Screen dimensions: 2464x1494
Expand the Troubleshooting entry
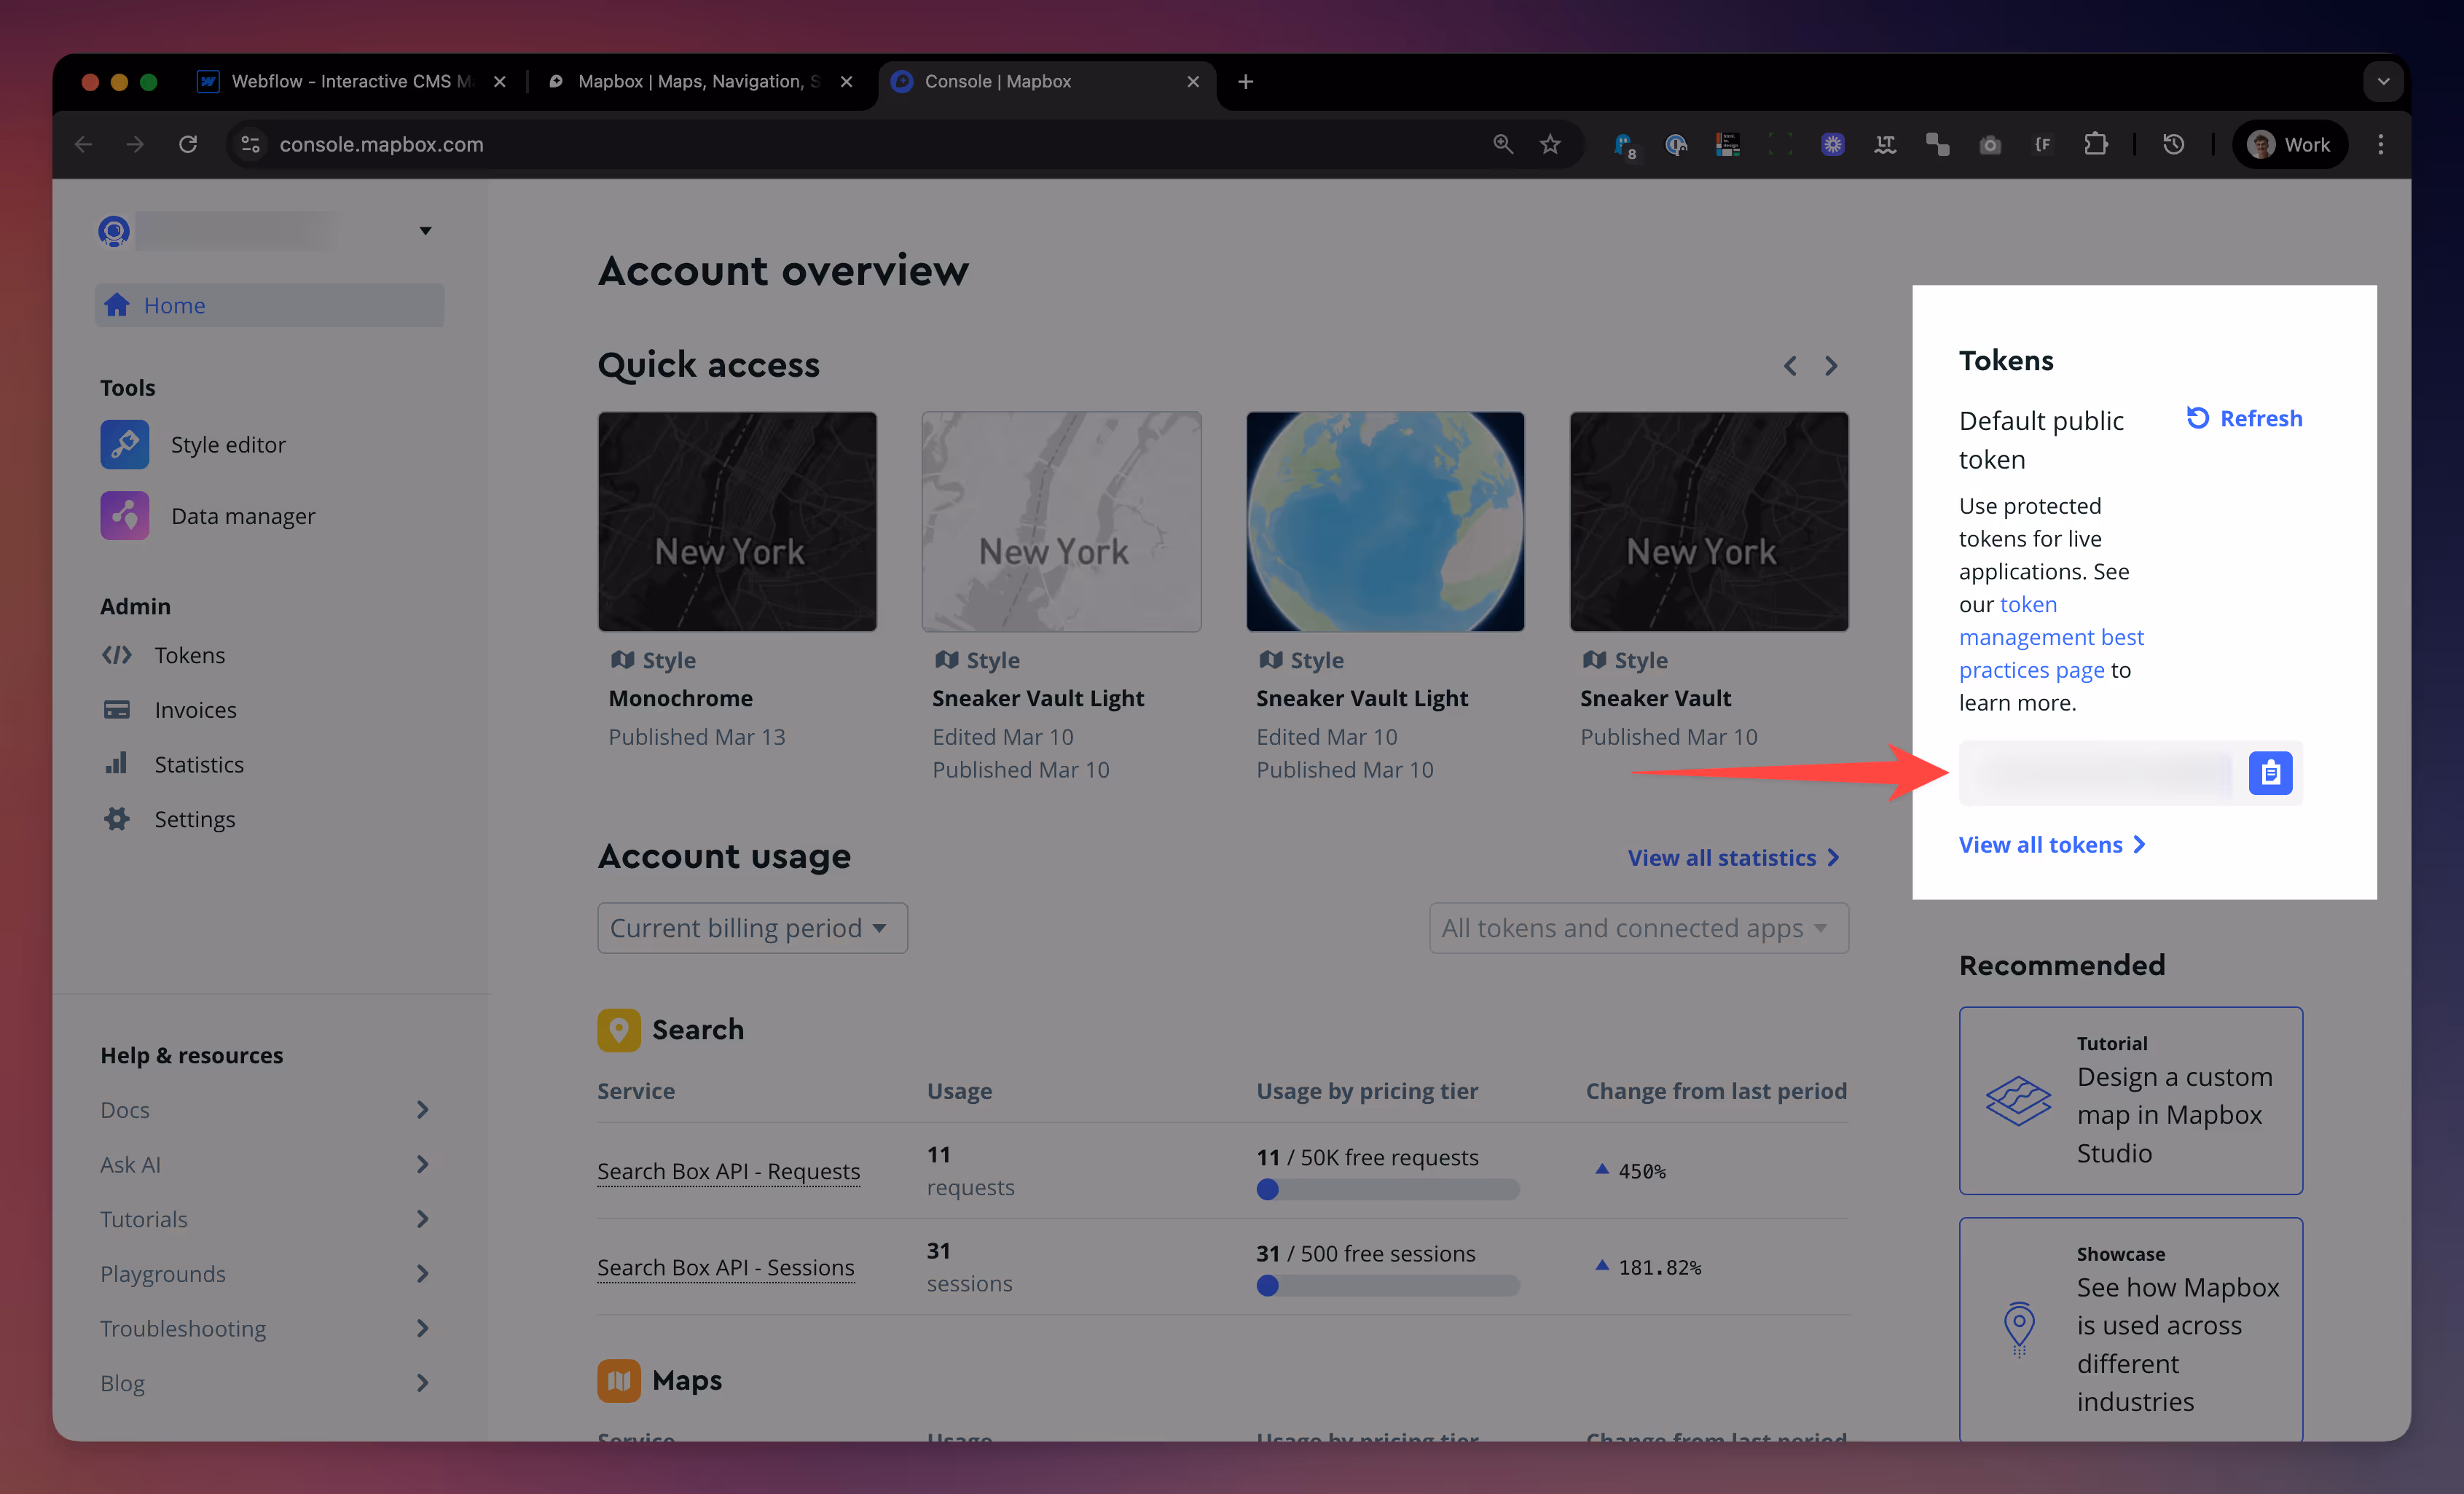tap(265, 1328)
